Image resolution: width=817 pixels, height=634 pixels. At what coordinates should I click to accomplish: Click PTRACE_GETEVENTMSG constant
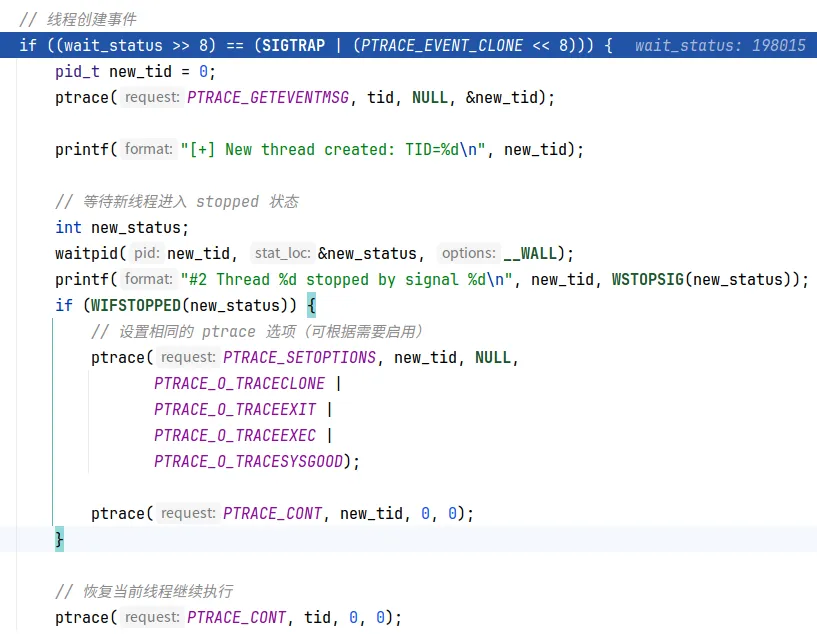coord(268,97)
